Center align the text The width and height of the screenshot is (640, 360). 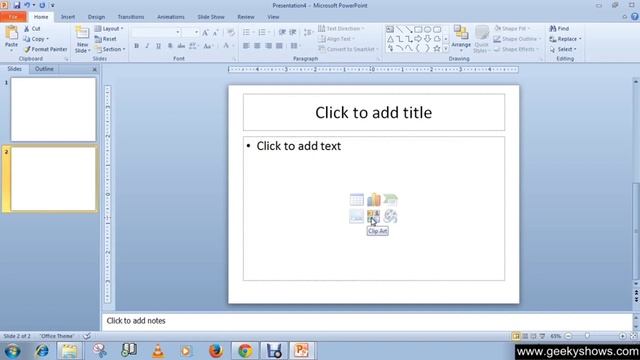[257, 46]
